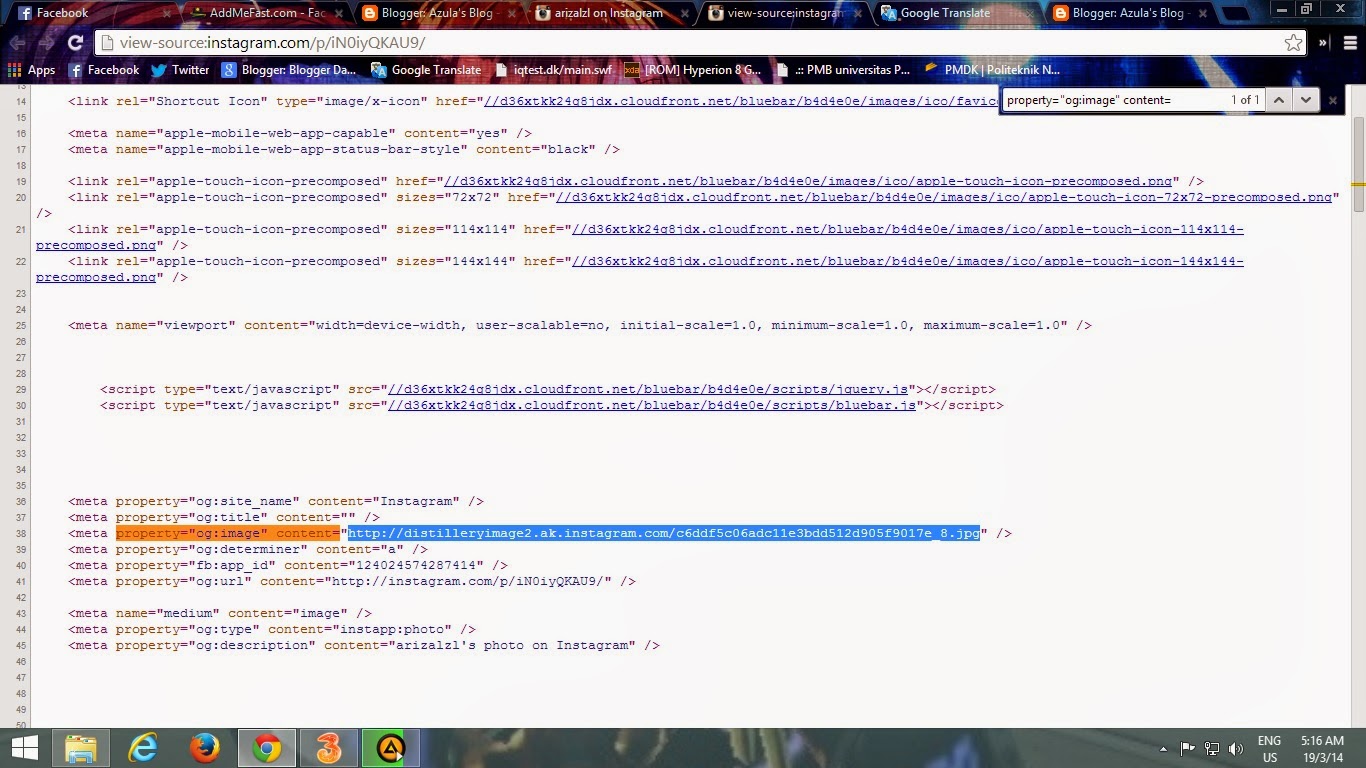Open the Blogger: Blogger Da... bookmark

(288, 70)
